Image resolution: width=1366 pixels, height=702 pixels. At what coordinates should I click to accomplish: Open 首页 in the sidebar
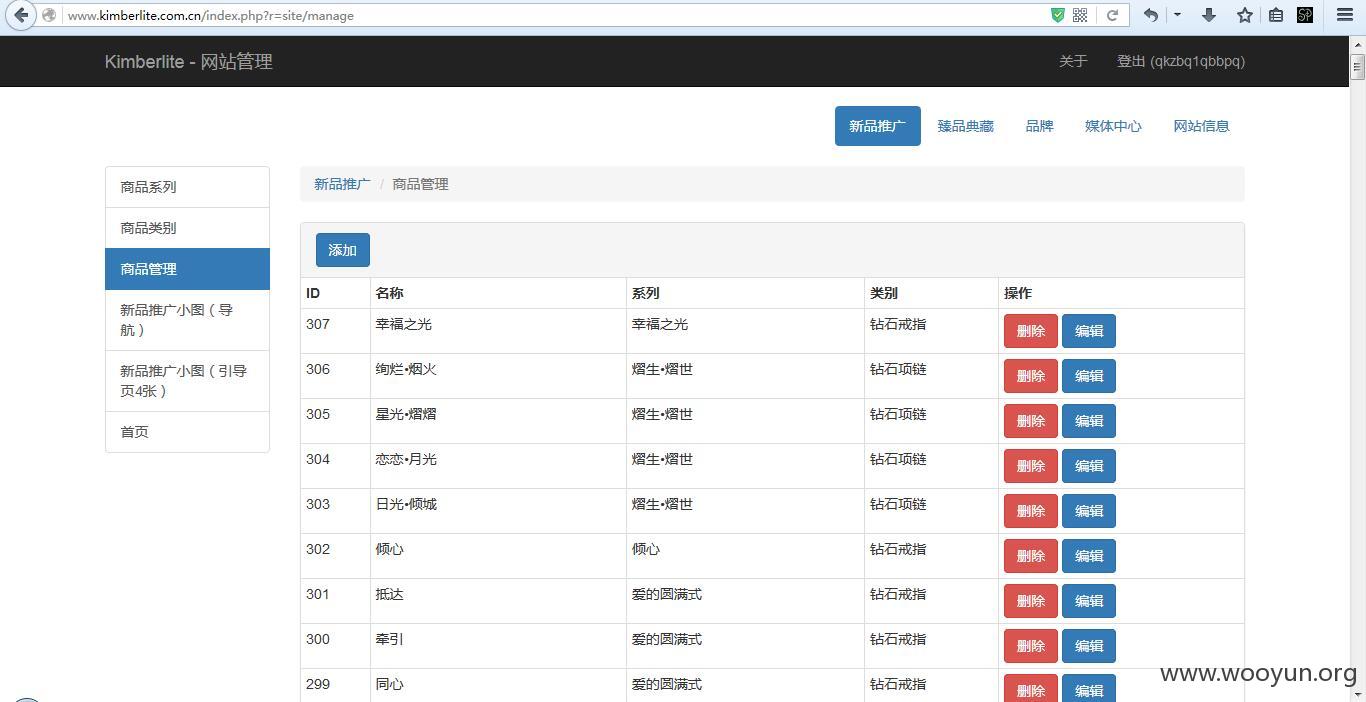[x=187, y=432]
